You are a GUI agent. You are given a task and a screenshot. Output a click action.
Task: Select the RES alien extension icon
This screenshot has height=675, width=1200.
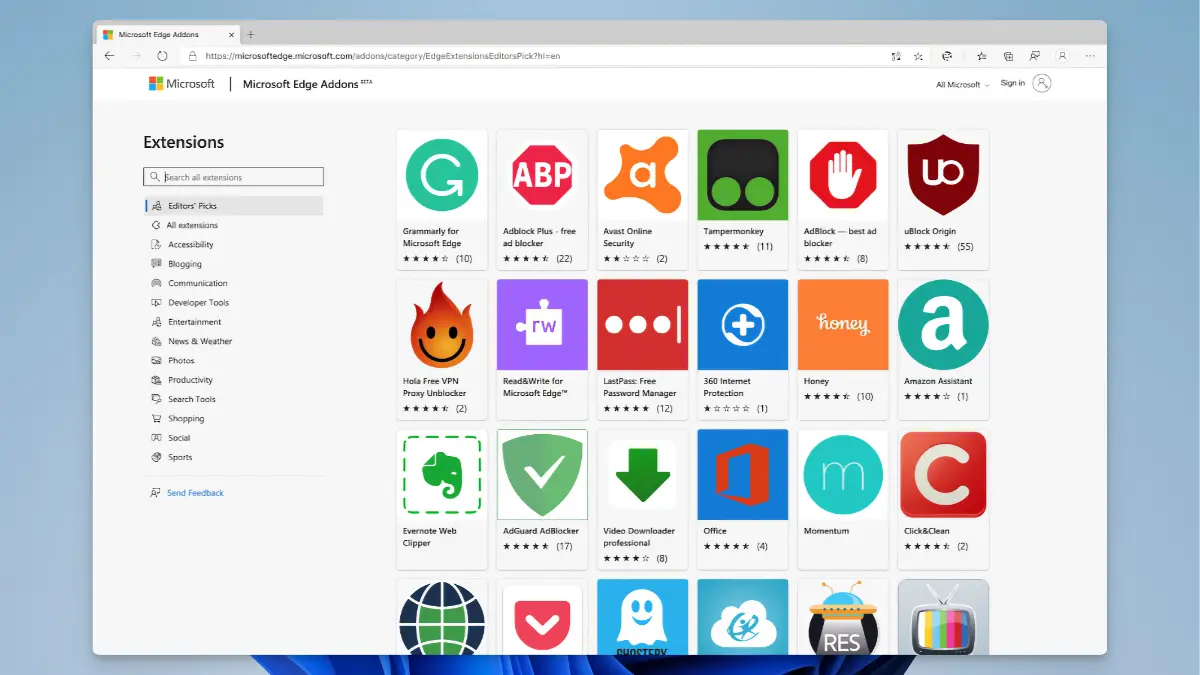[x=843, y=617]
